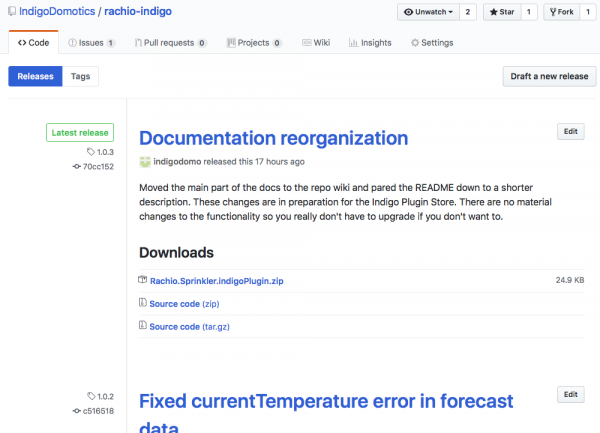
Task: Click the watchers count 2
Action: (x=468, y=12)
